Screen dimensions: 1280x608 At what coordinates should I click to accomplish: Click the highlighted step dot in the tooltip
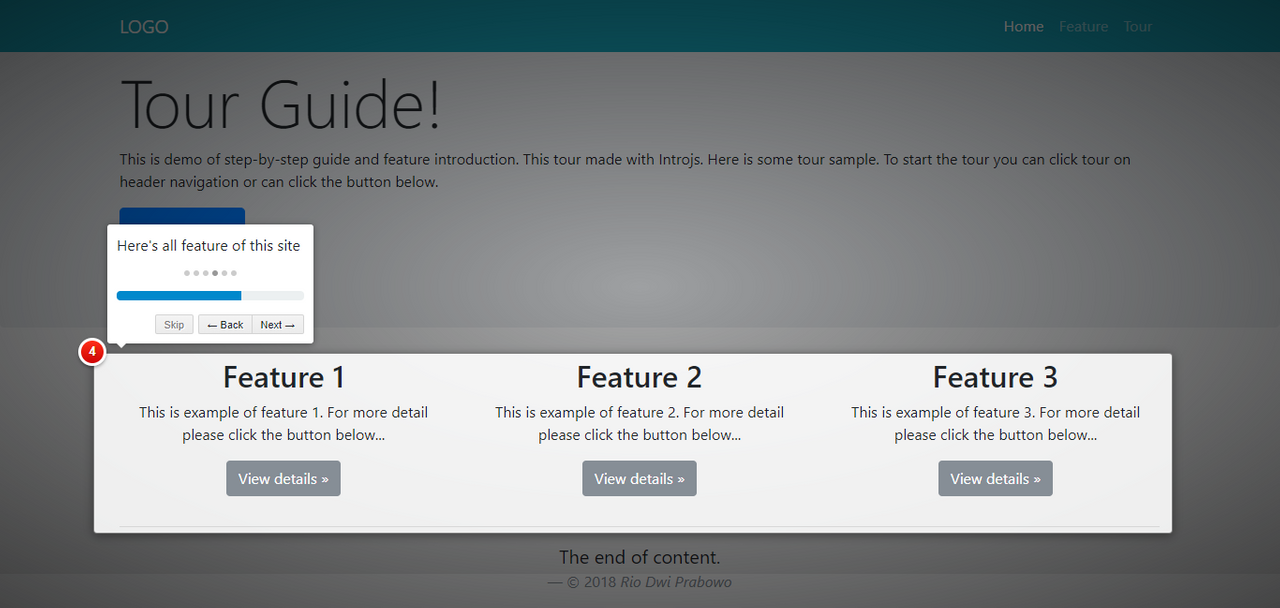[214, 272]
